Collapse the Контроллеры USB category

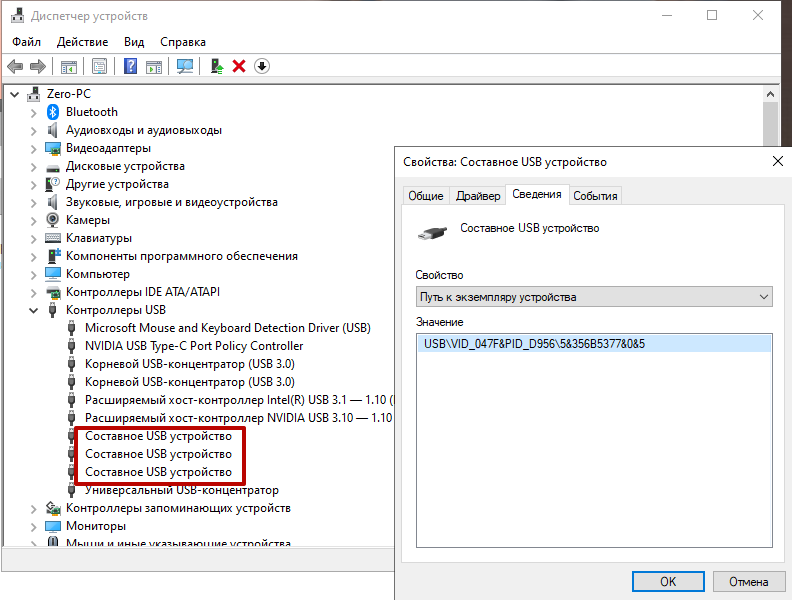pyautogui.click(x=33, y=311)
